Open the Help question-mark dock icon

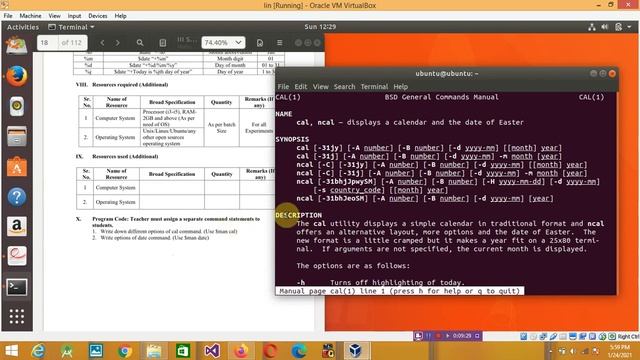[17, 197]
